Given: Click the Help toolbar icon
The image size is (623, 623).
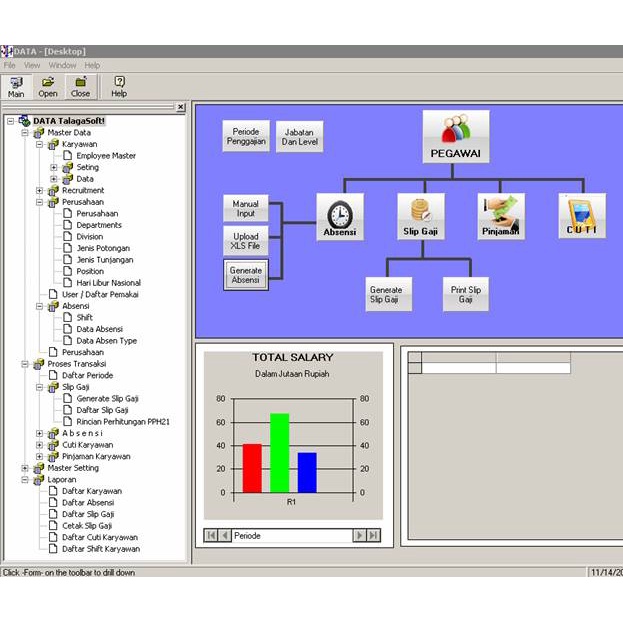Looking at the screenshot, I should tap(119, 87).
